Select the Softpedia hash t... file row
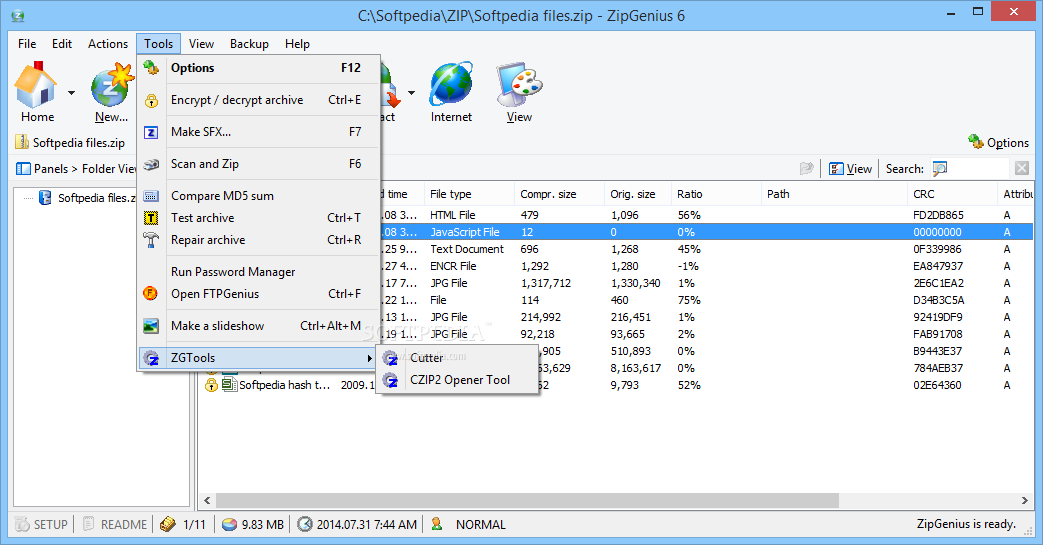This screenshot has width=1043, height=545. (x=286, y=385)
